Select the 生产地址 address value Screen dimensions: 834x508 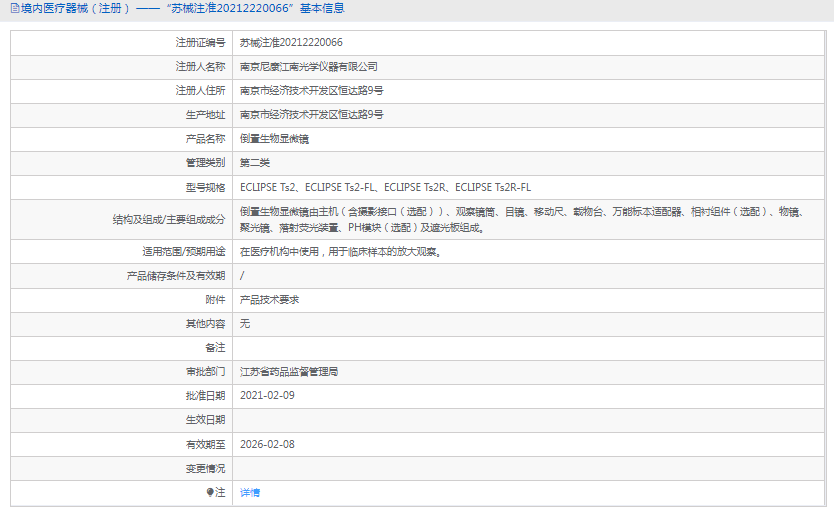coord(312,114)
